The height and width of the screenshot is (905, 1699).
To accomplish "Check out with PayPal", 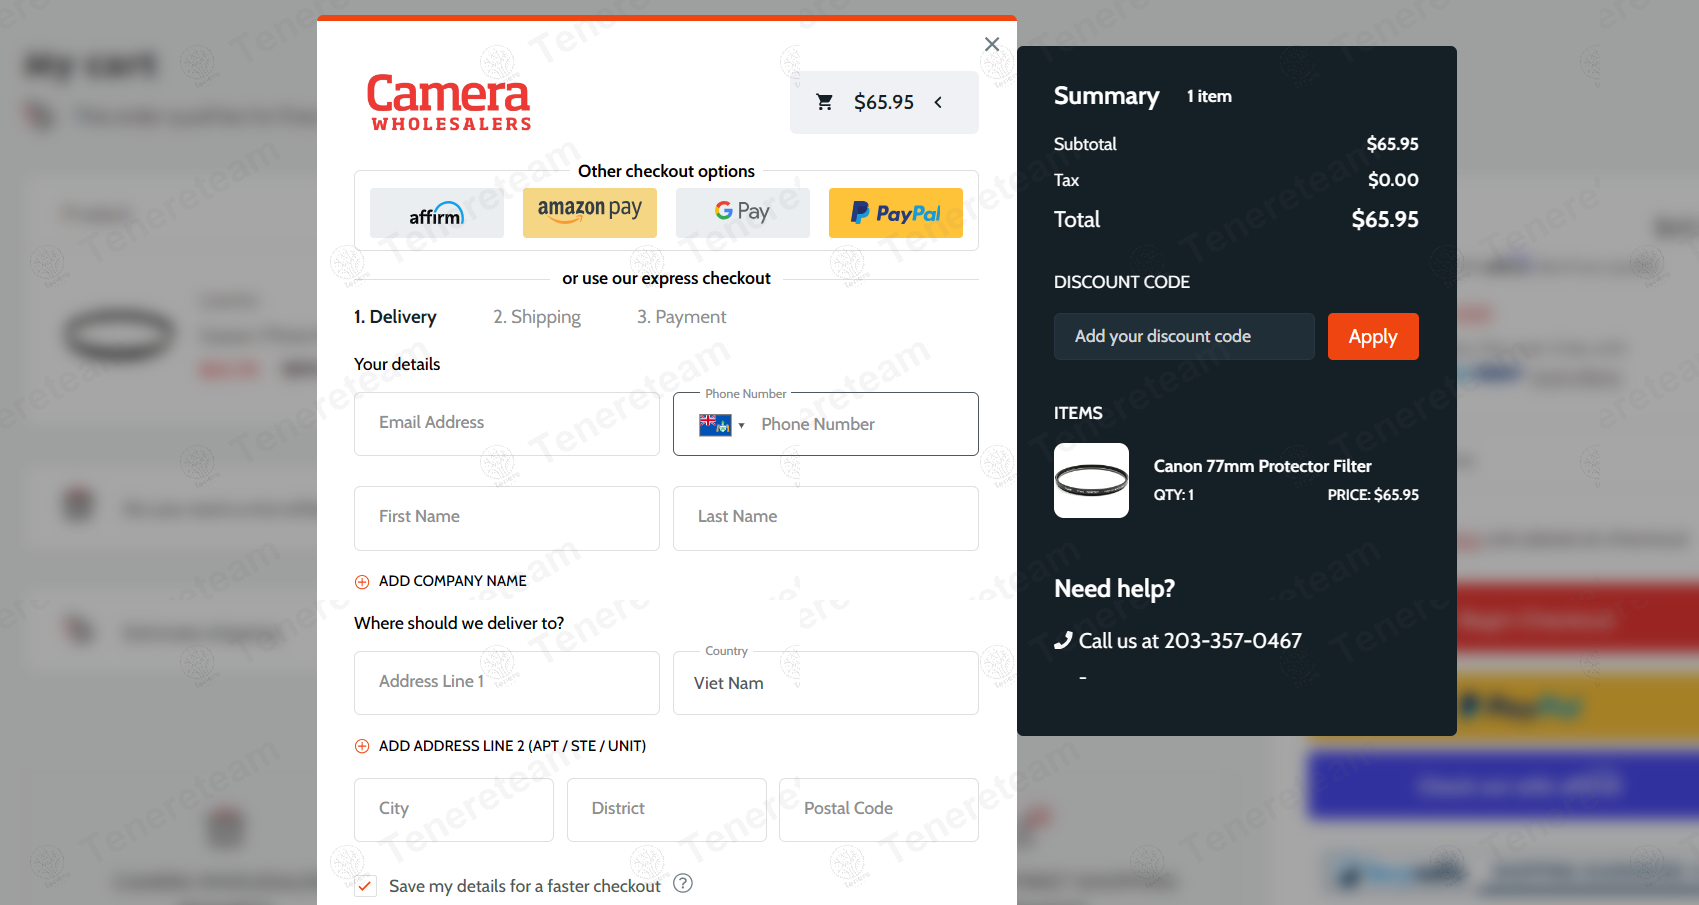I will 895,213.
